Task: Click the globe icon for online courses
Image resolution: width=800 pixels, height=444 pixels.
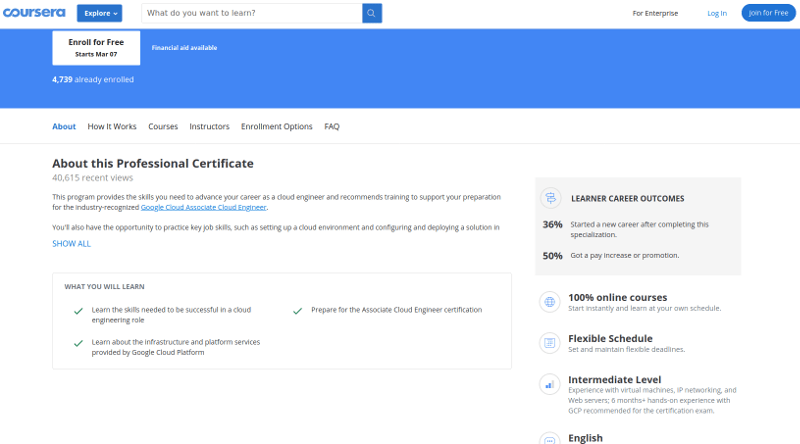Action: [549, 302]
